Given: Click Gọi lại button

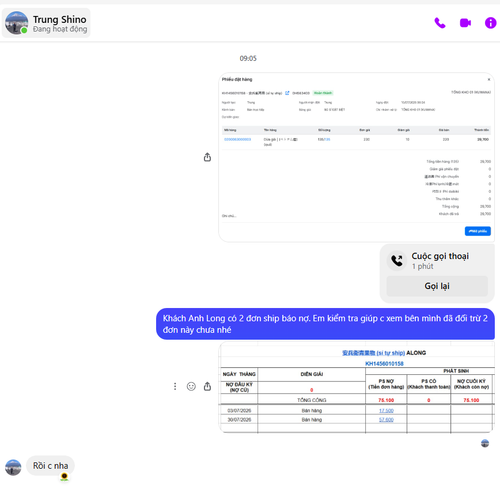Looking at the screenshot, I should pyautogui.click(x=437, y=286).
